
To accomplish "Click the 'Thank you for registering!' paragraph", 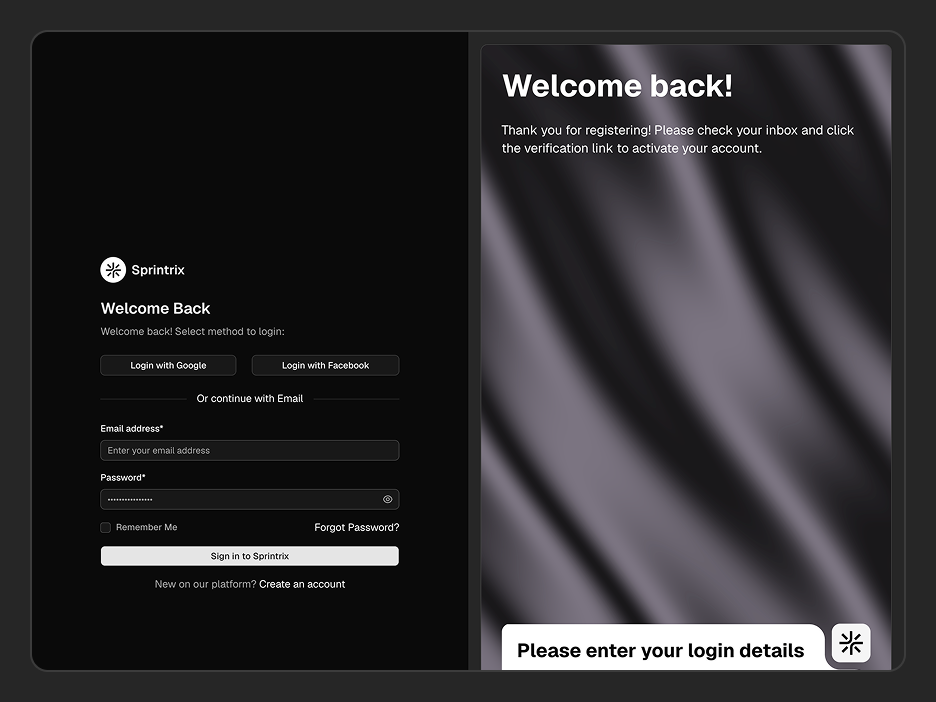I will coord(678,139).
